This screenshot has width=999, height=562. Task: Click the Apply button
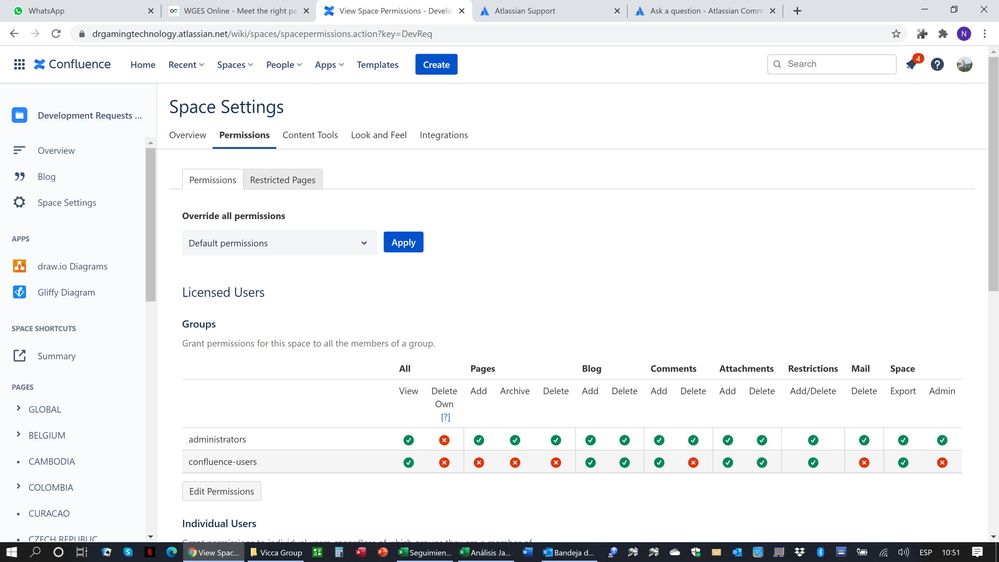pos(403,242)
